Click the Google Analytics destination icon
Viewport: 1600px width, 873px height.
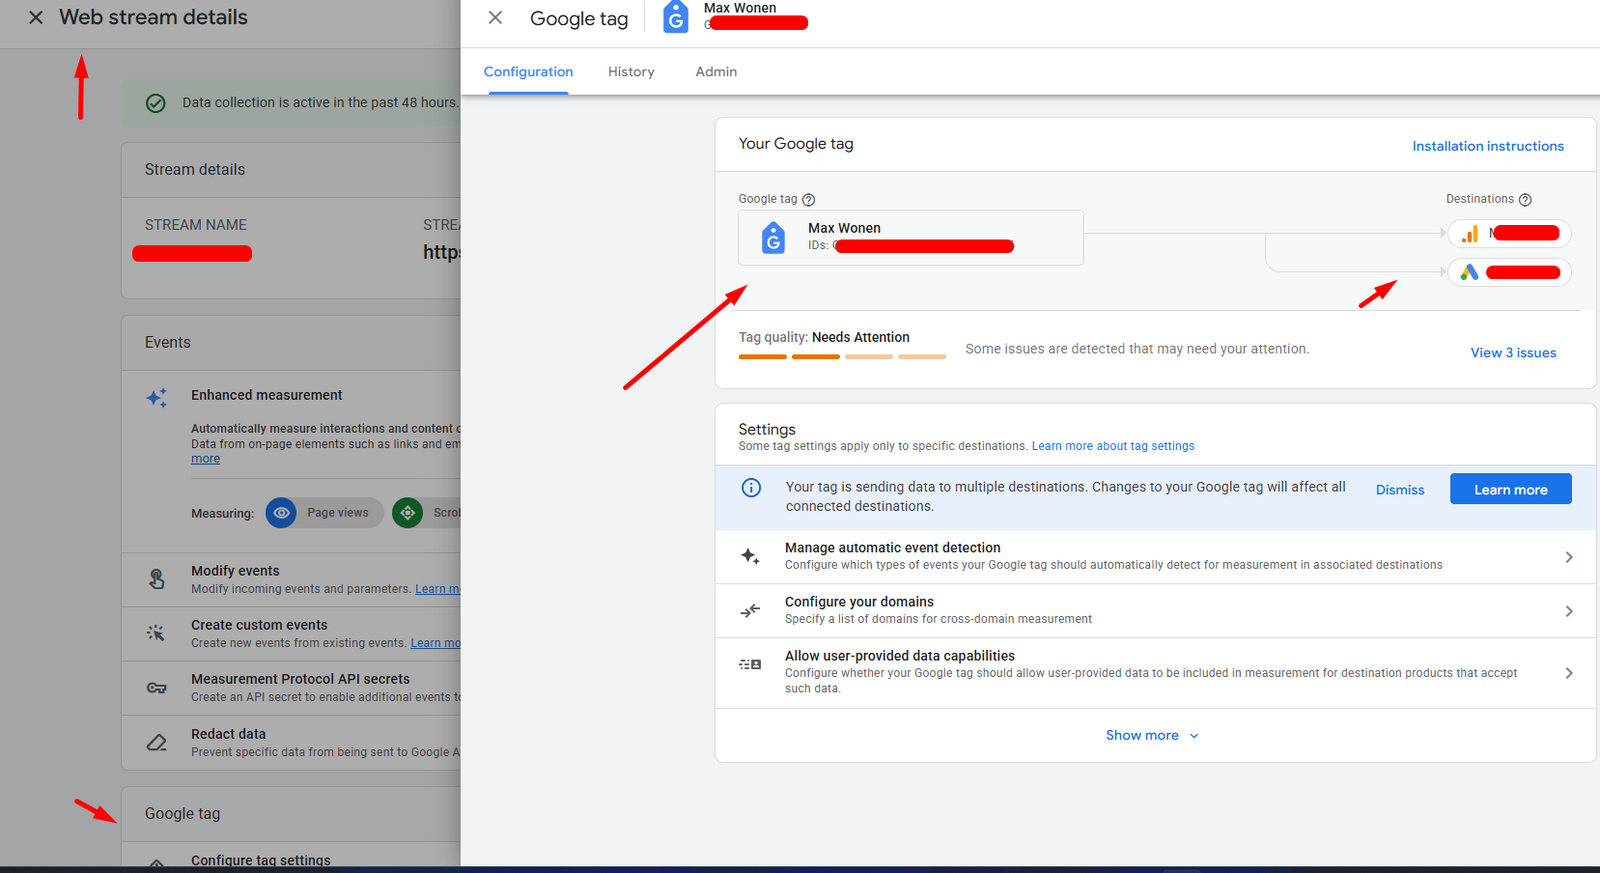[1470, 234]
